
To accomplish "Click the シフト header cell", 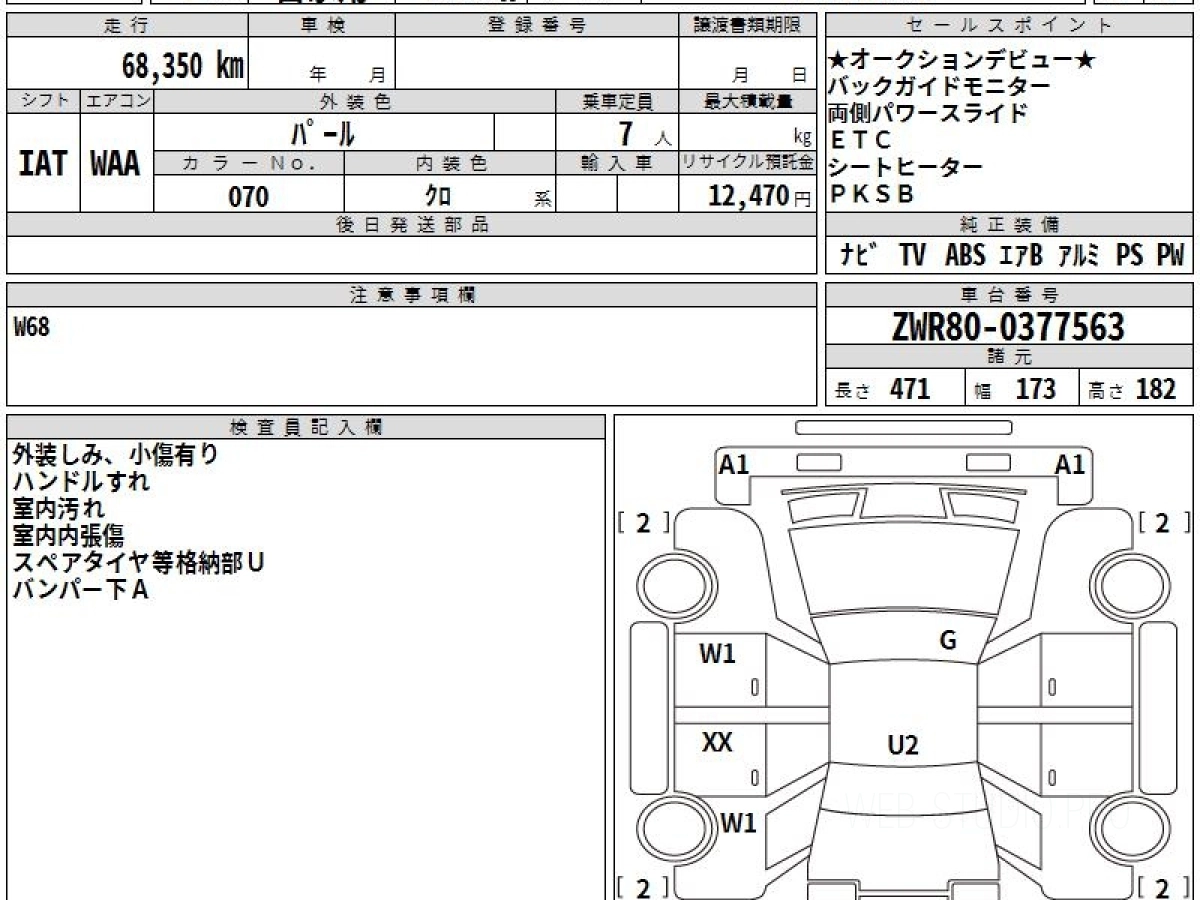I will pos(43,101).
